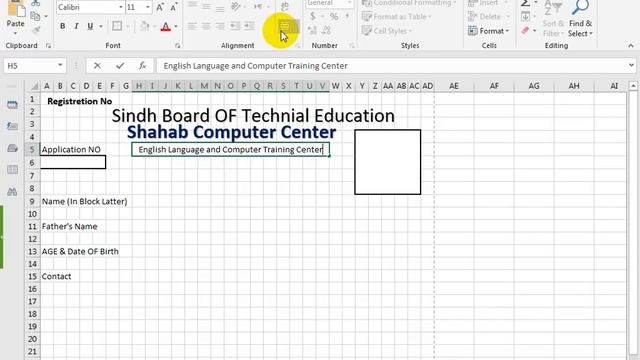Click the cell with English Language text
The height and width of the screenshot is (360, 640).
coord(230,150)
